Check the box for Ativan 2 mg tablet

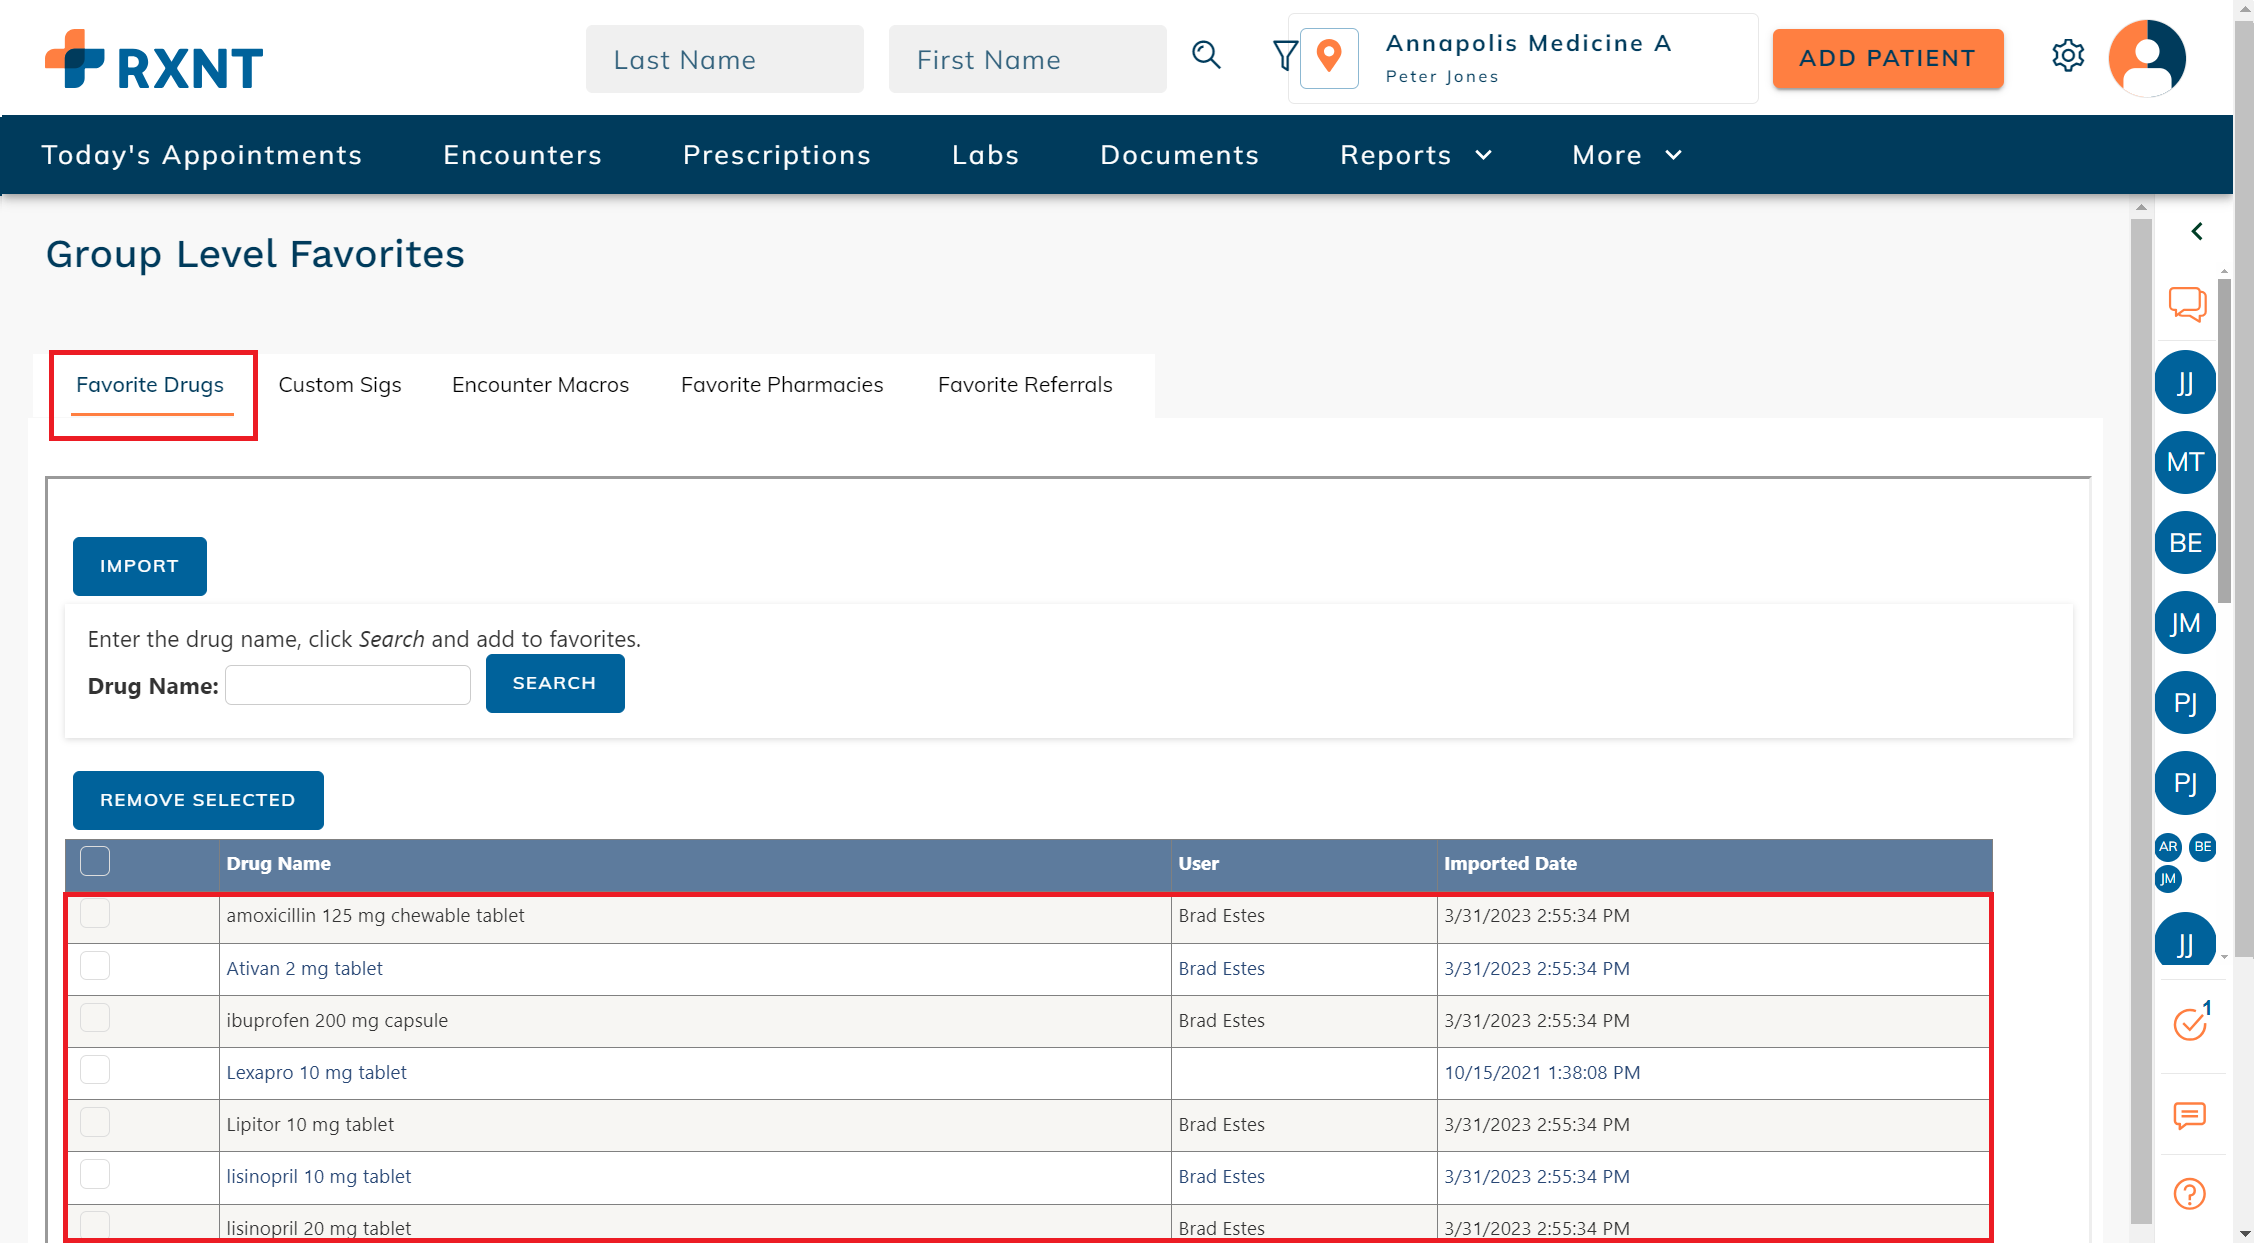point(95,967)
